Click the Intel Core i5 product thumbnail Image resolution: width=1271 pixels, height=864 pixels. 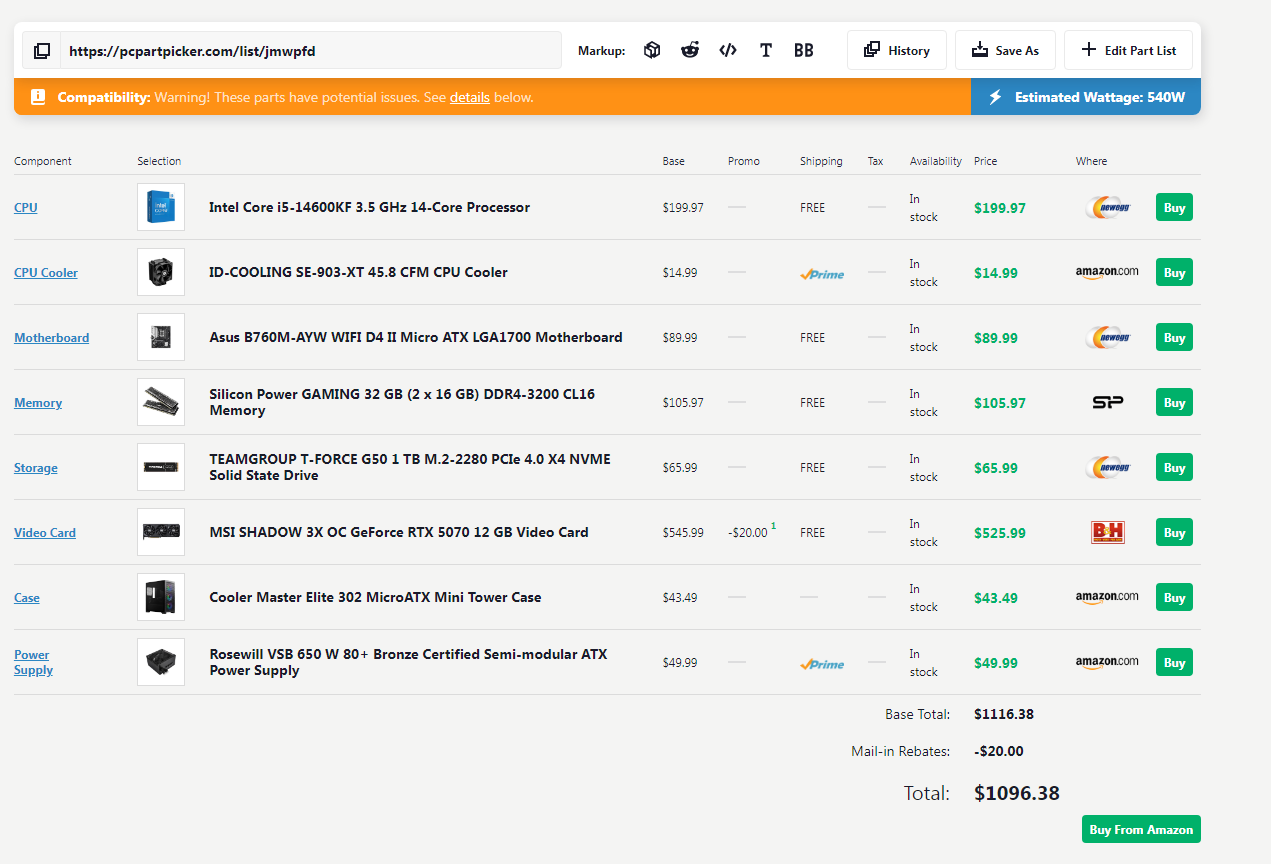(161, 207)
